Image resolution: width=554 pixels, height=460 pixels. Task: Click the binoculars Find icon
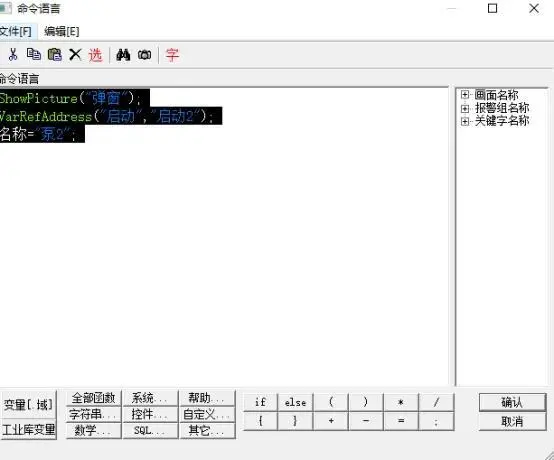pyautogui.click(x=123, y=55)
